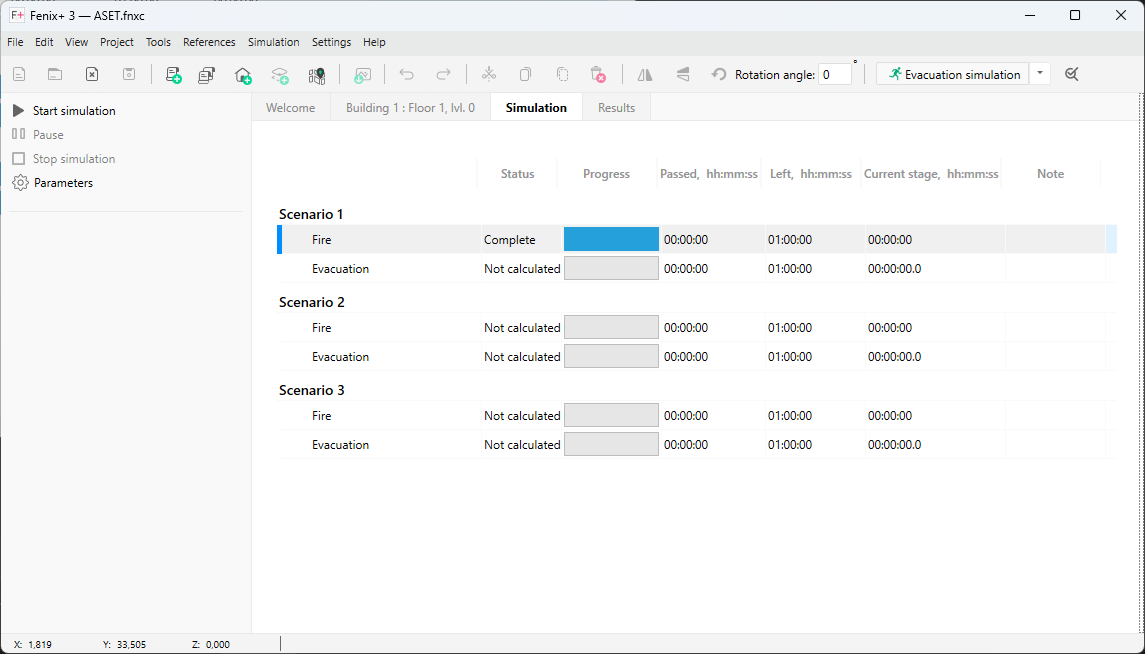This screenshot has width=1145, height=654.
Task: Open the Simulation menu
Action: (x=273, y=42)
